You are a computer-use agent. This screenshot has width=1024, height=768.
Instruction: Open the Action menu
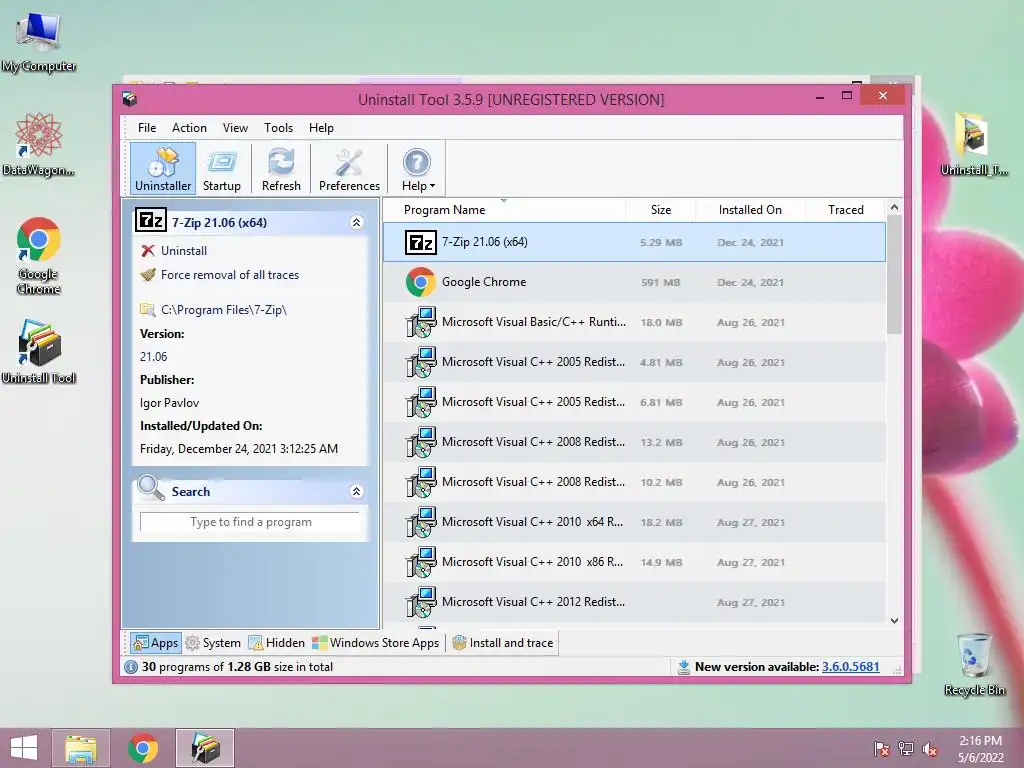coord(189,128)
